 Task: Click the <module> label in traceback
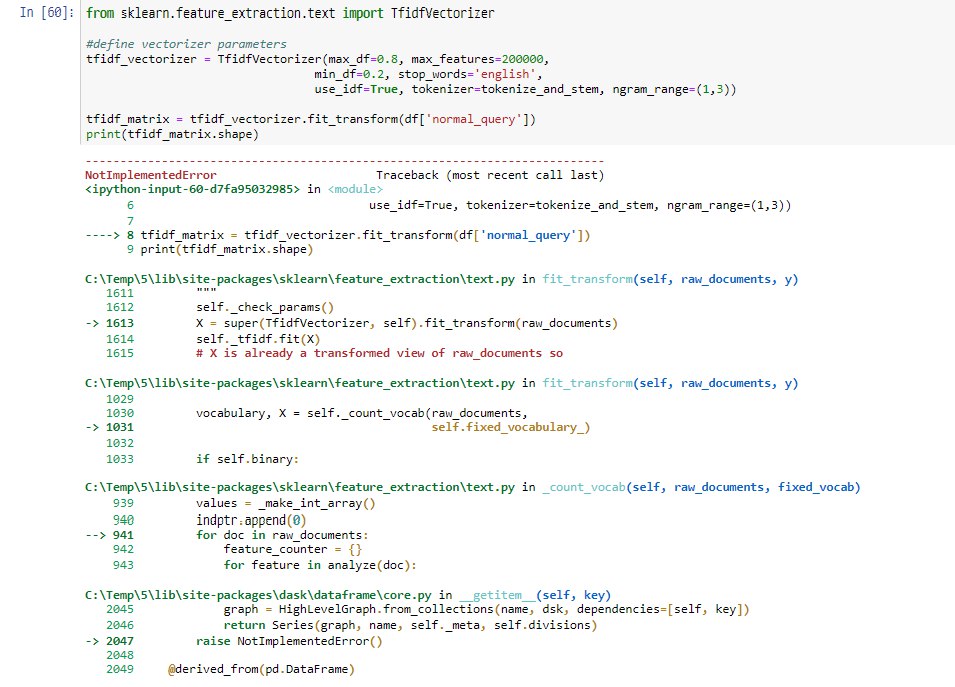click(355, 189)
